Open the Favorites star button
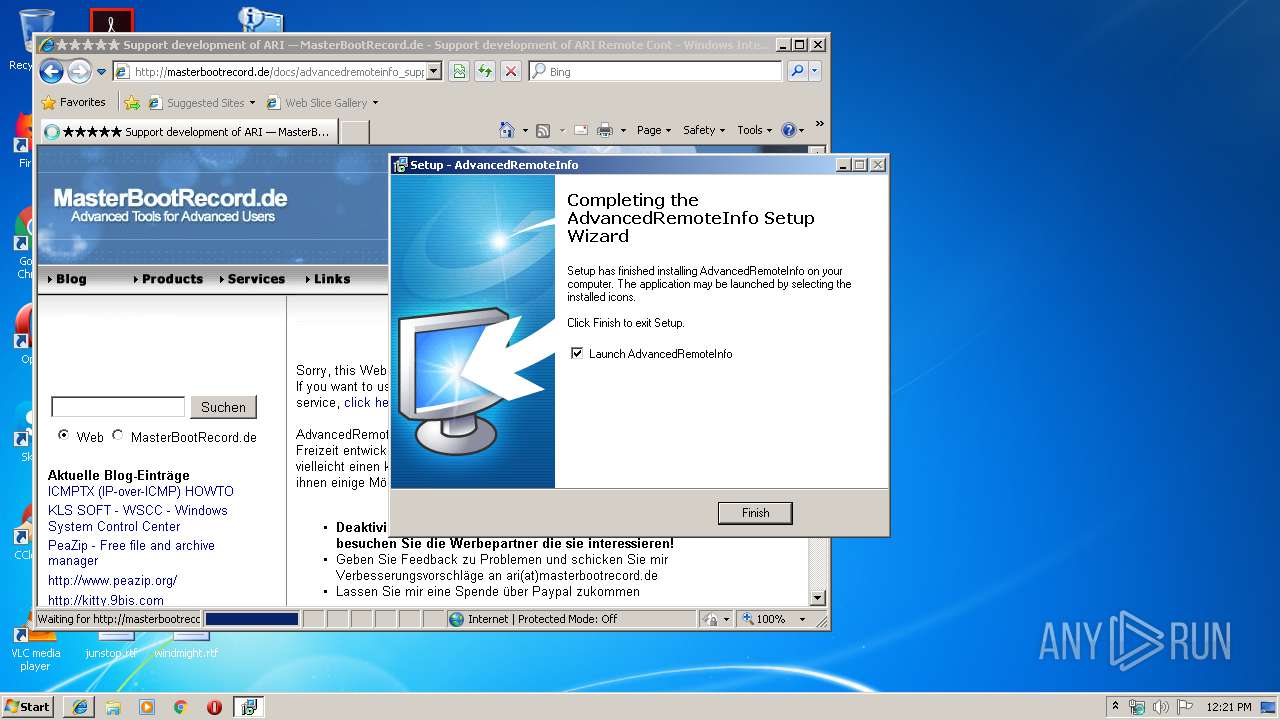The image size is (1280, 720). 73,102
